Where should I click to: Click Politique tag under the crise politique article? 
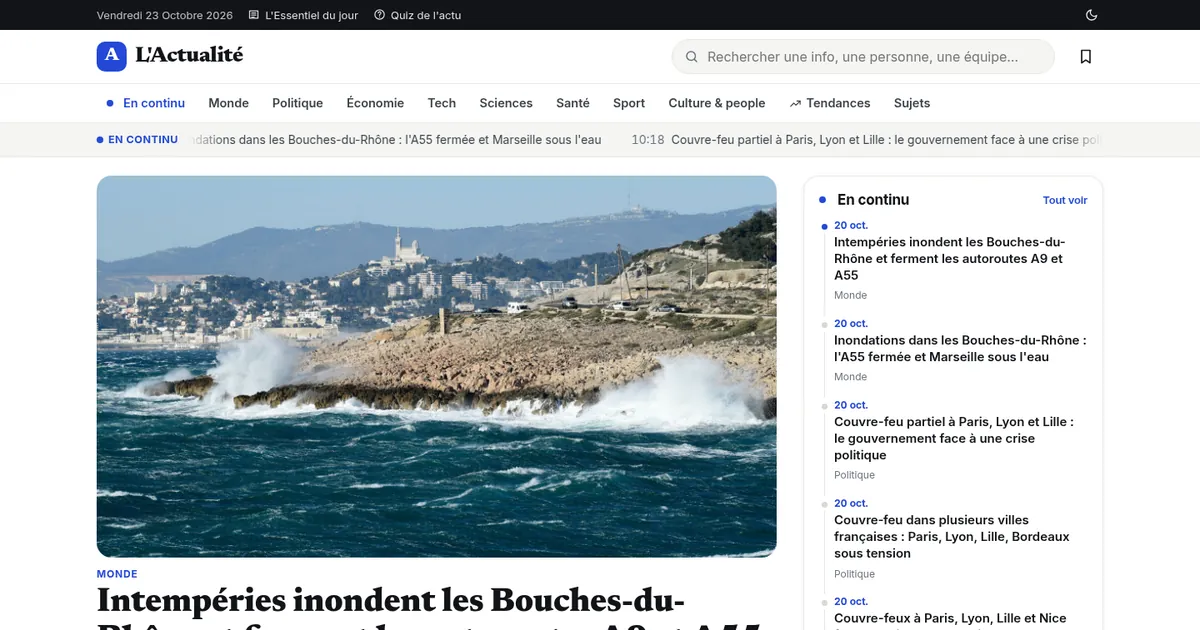pos(854,475)
